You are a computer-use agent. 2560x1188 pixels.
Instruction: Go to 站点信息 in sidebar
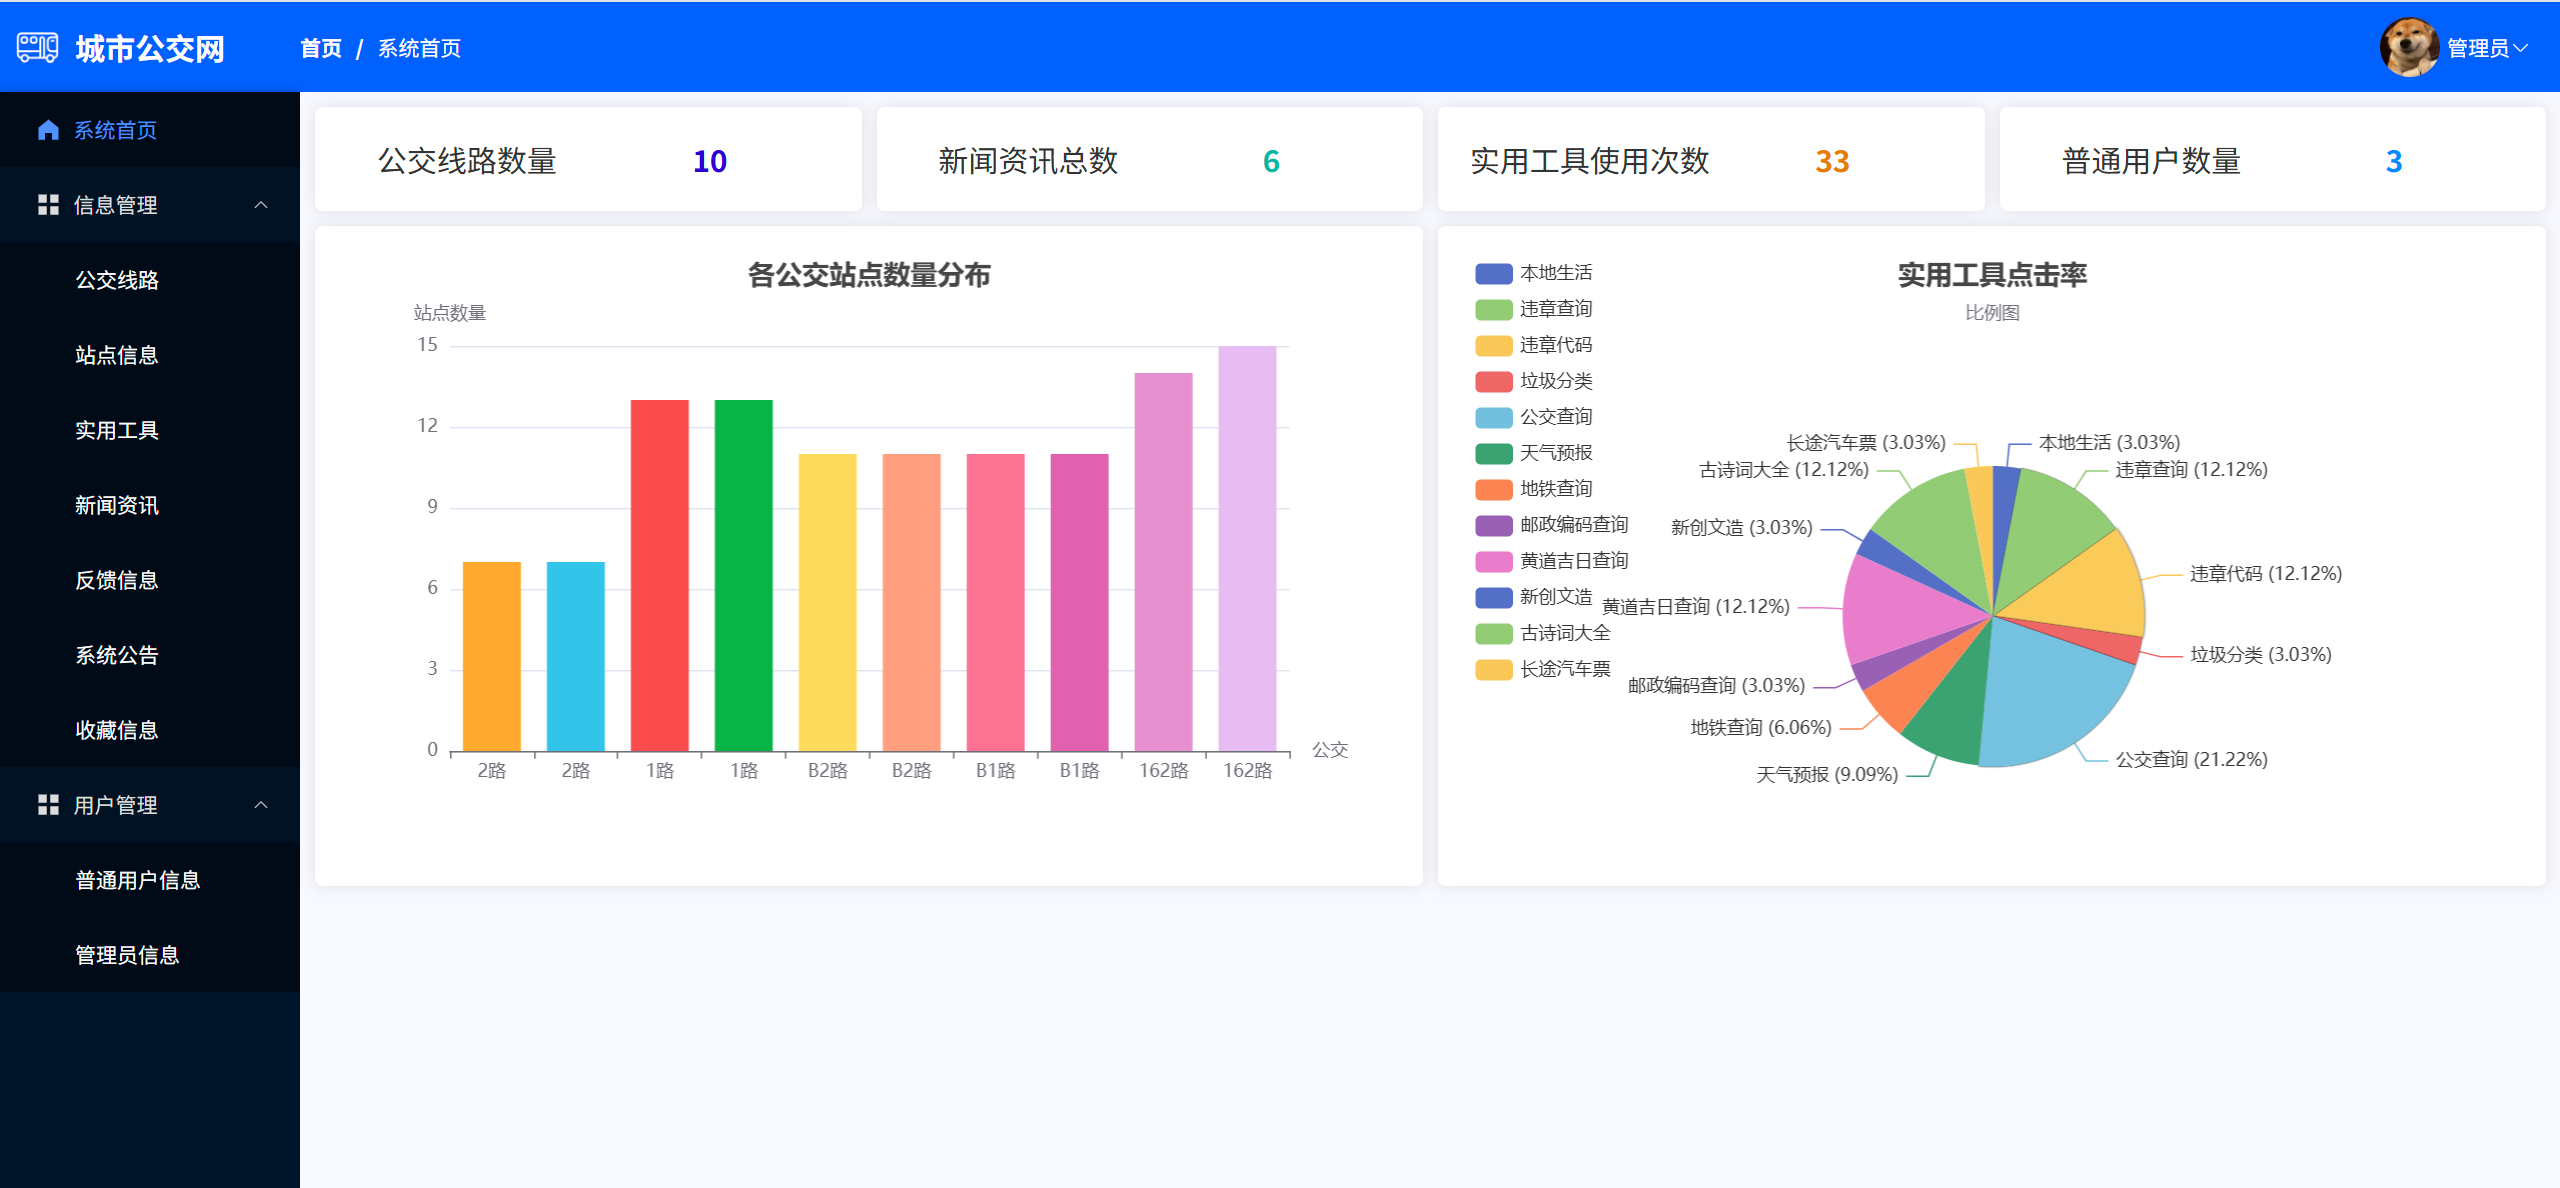(117, 355)
